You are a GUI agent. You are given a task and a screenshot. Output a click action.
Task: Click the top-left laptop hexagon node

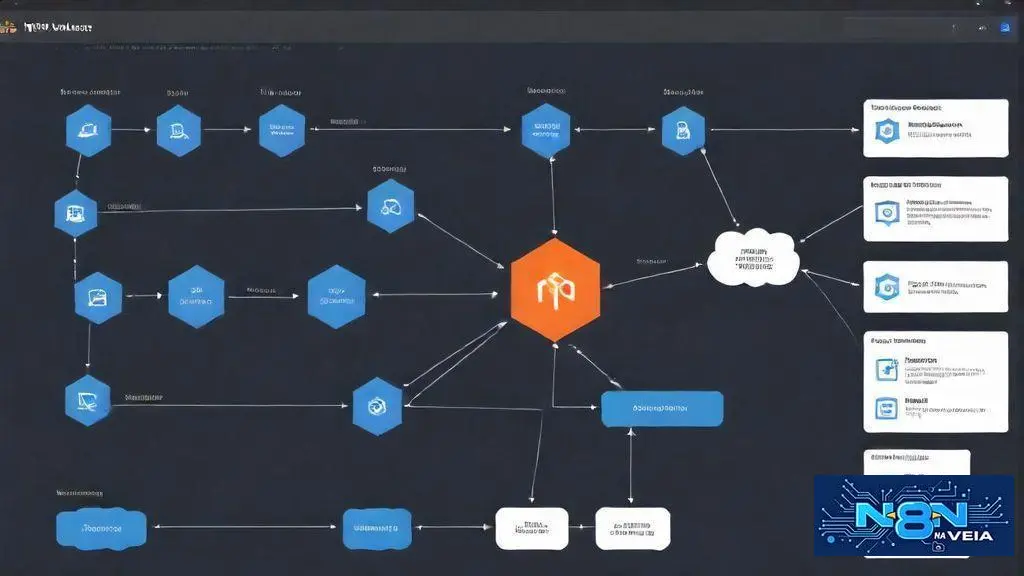tap(87, 130)
